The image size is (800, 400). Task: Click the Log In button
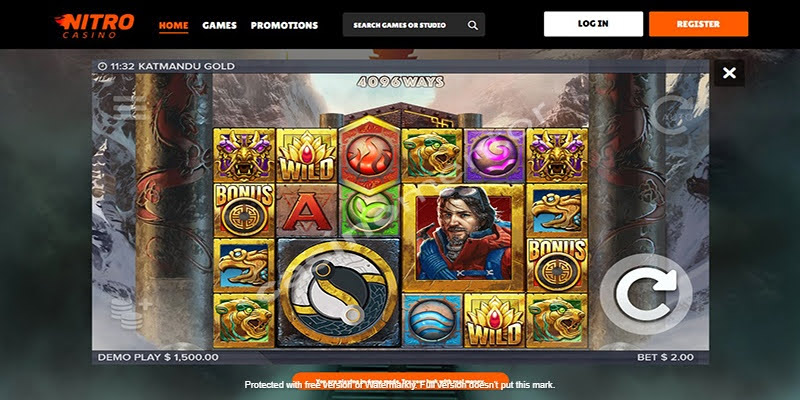coord(593,24)
